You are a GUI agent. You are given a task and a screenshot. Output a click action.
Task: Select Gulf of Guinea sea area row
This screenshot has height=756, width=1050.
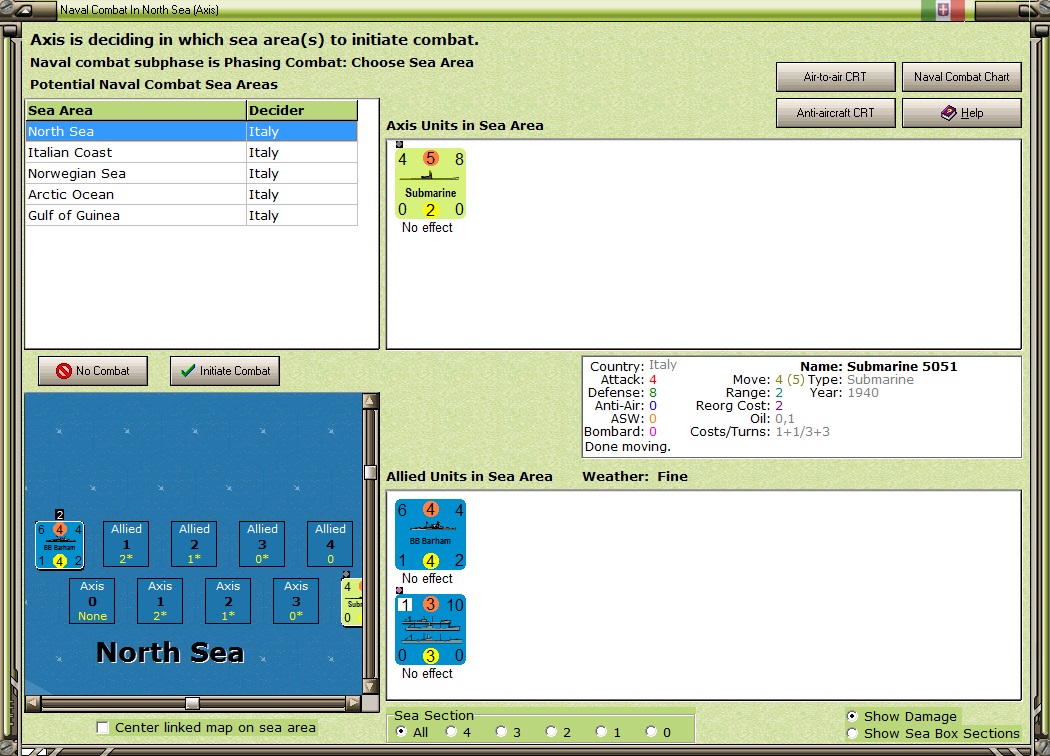click(x=192, y=216)
